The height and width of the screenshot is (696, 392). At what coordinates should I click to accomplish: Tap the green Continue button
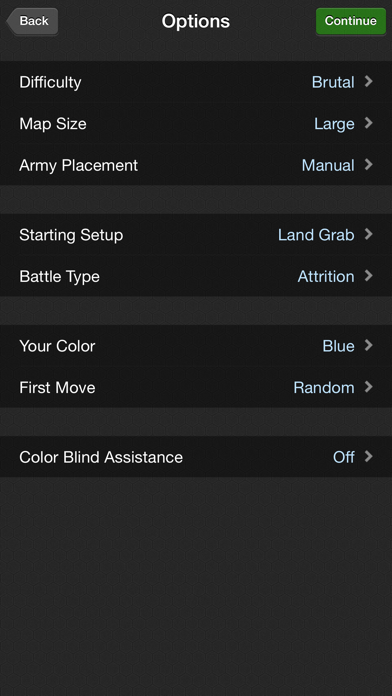click(351, 21)
